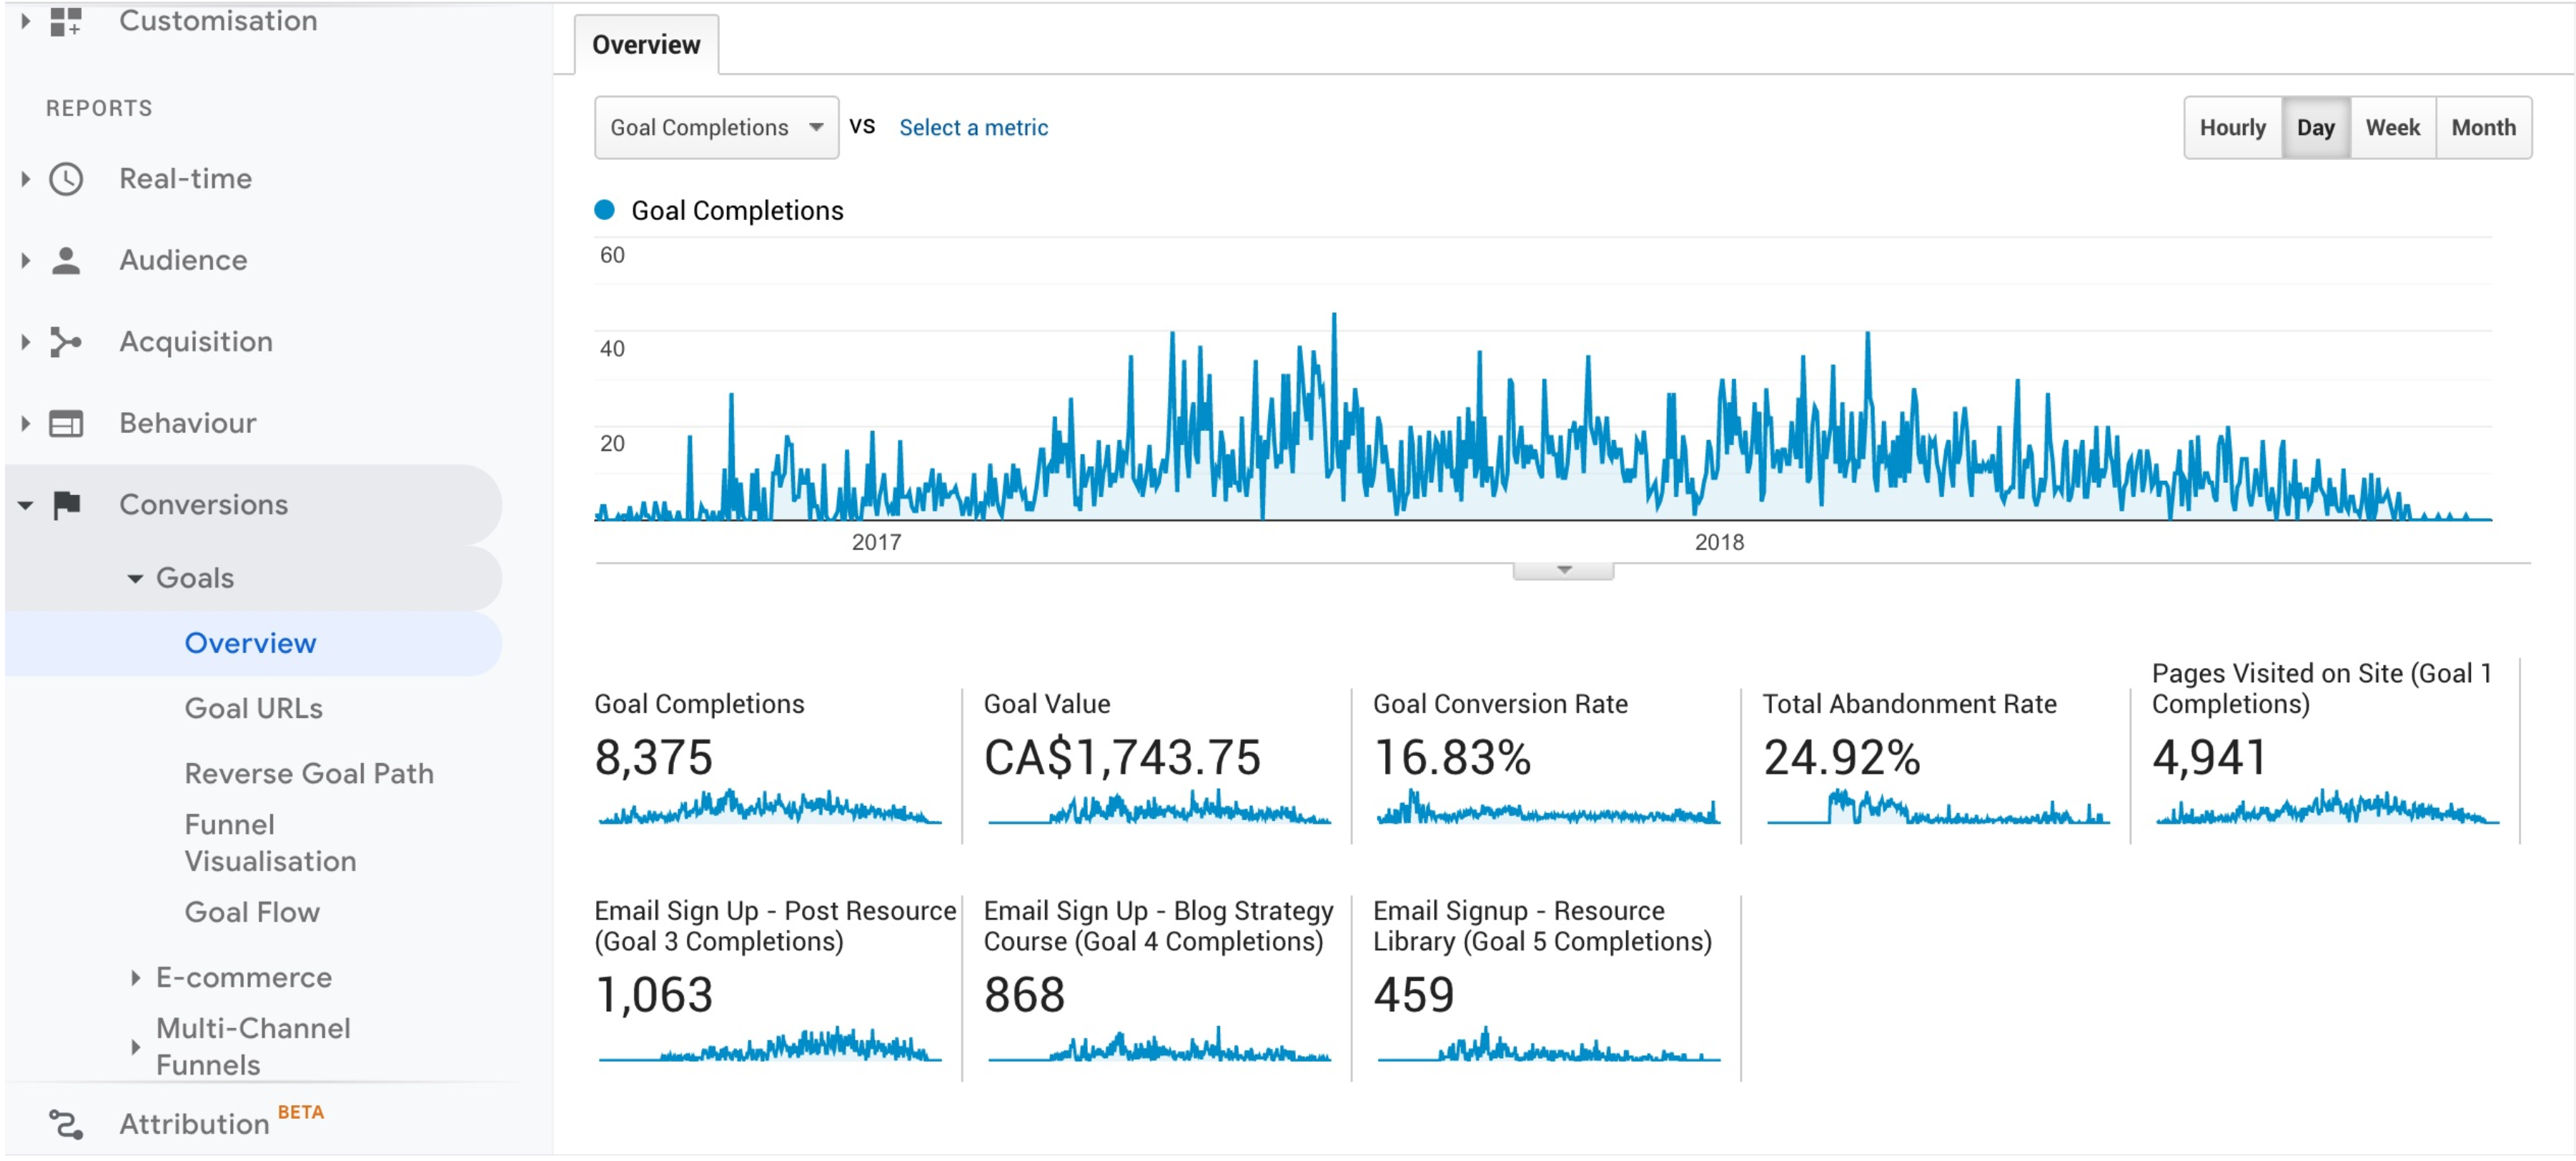Click the Conversions flag icon
The width and height of the screenshot is (2576, 1161).
click(x=67, y=505)
